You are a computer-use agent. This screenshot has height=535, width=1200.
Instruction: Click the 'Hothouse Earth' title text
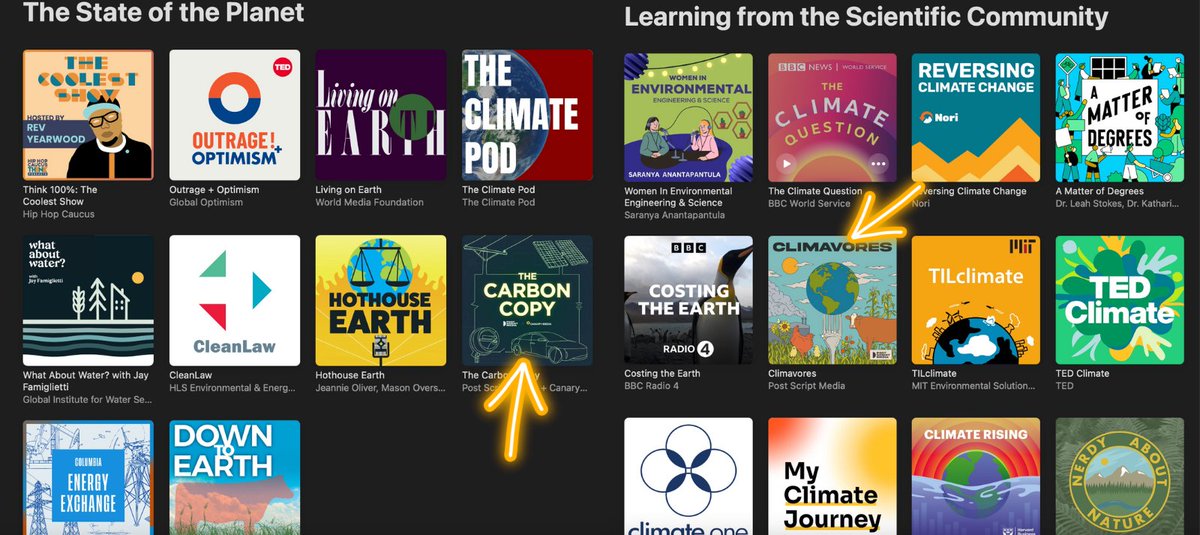[x=349, y=375]
